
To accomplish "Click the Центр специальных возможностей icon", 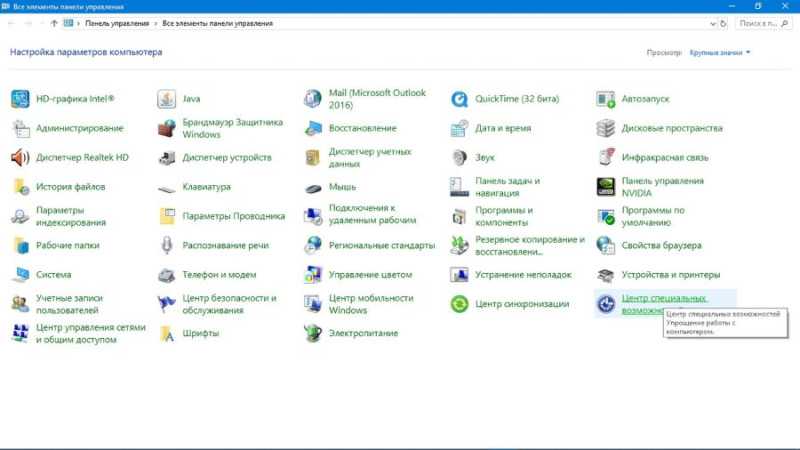I will (x=606, y=304).
